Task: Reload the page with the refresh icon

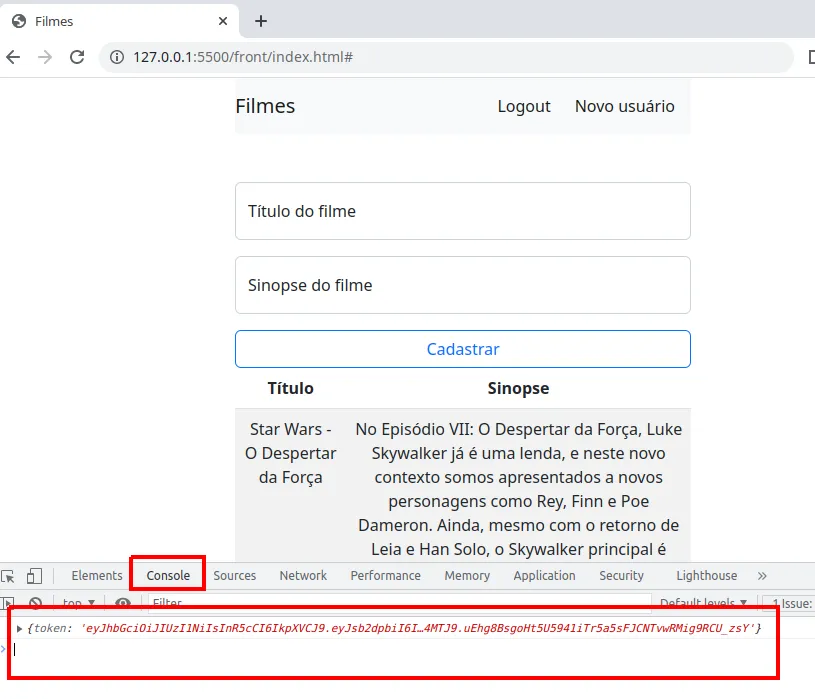Action: (x=77, y=57)
